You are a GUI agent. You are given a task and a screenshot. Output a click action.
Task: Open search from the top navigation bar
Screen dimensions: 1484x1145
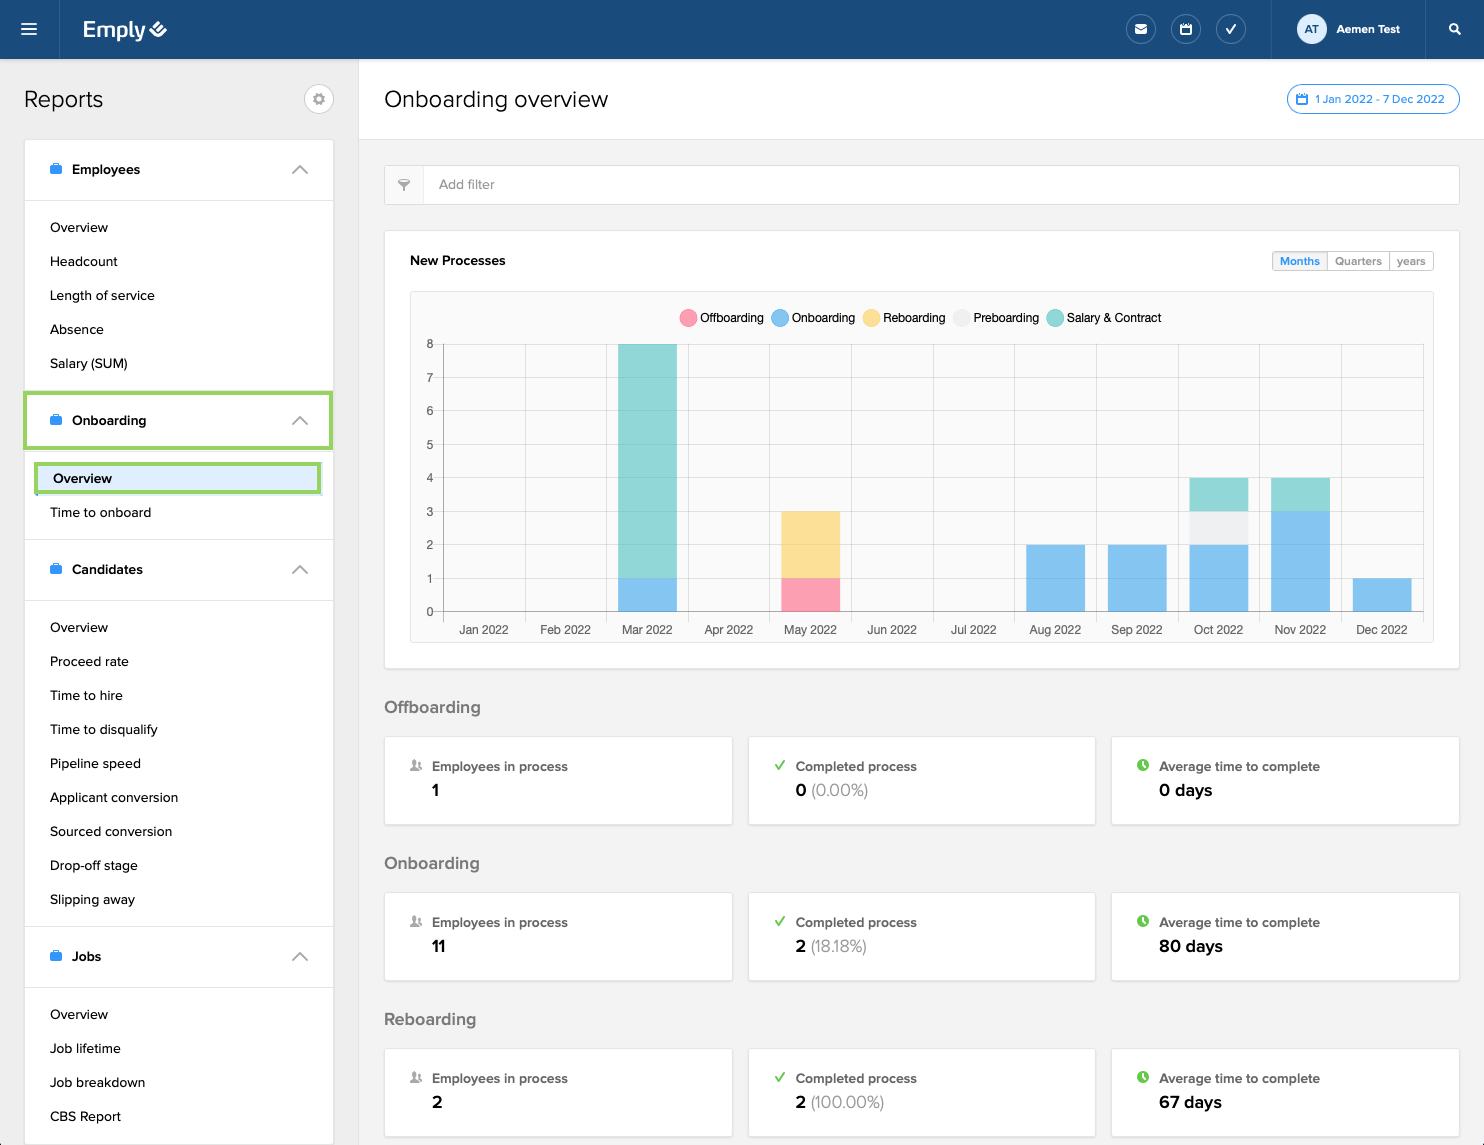point(1454,29)
